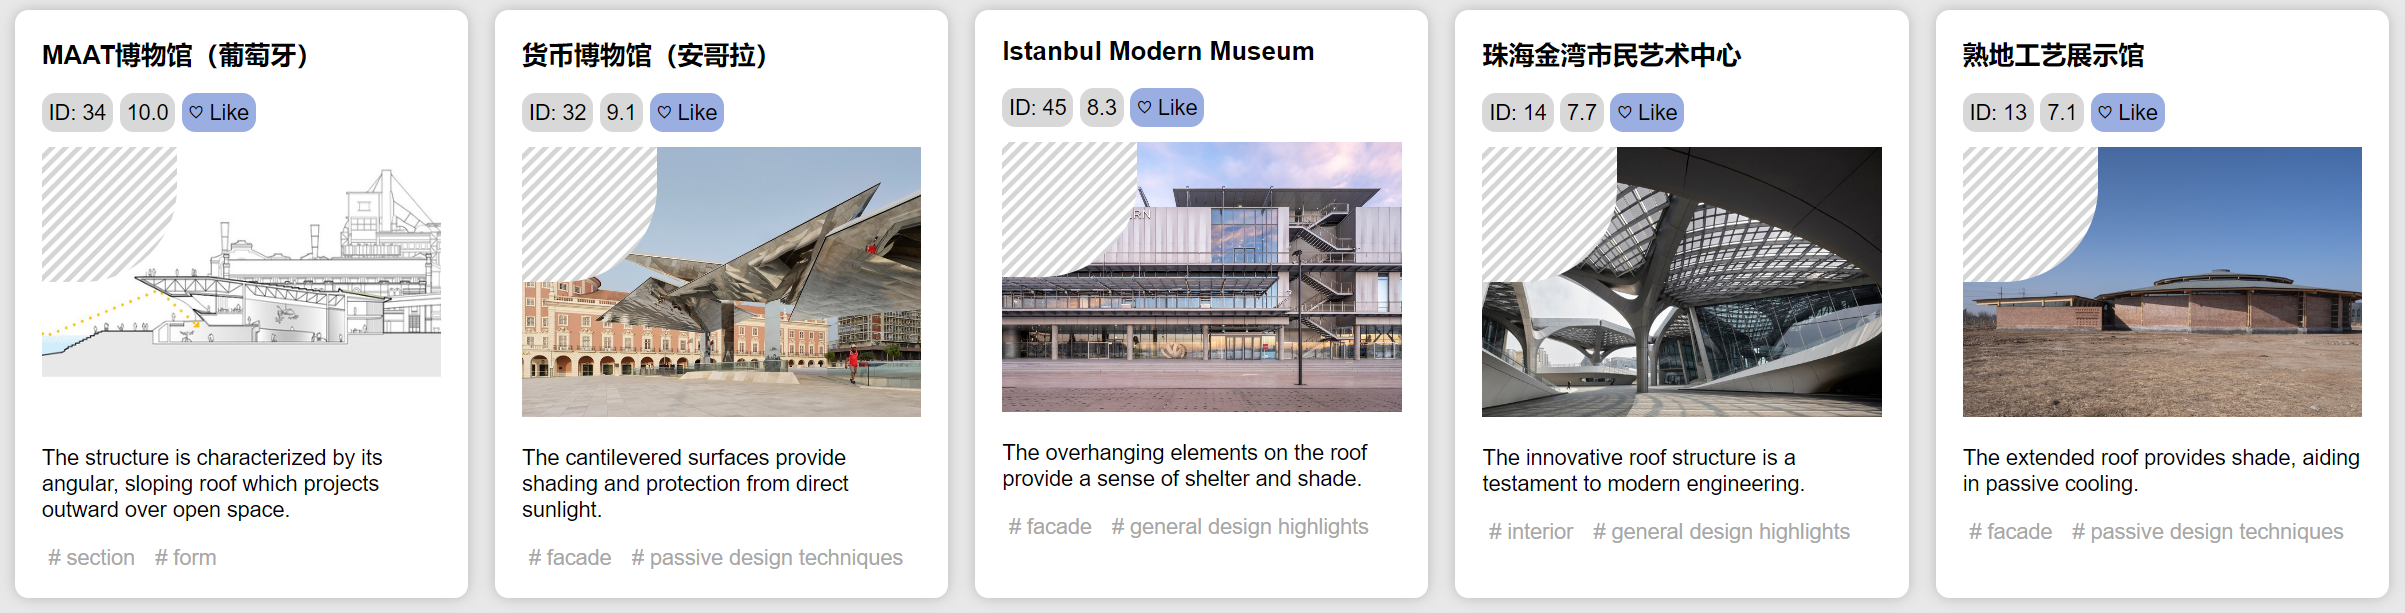This screenshot has width=2405, height=613.
Task: Open the 货币博物馆 cantilevered roof photo
Action: click(x=721, y=282)
